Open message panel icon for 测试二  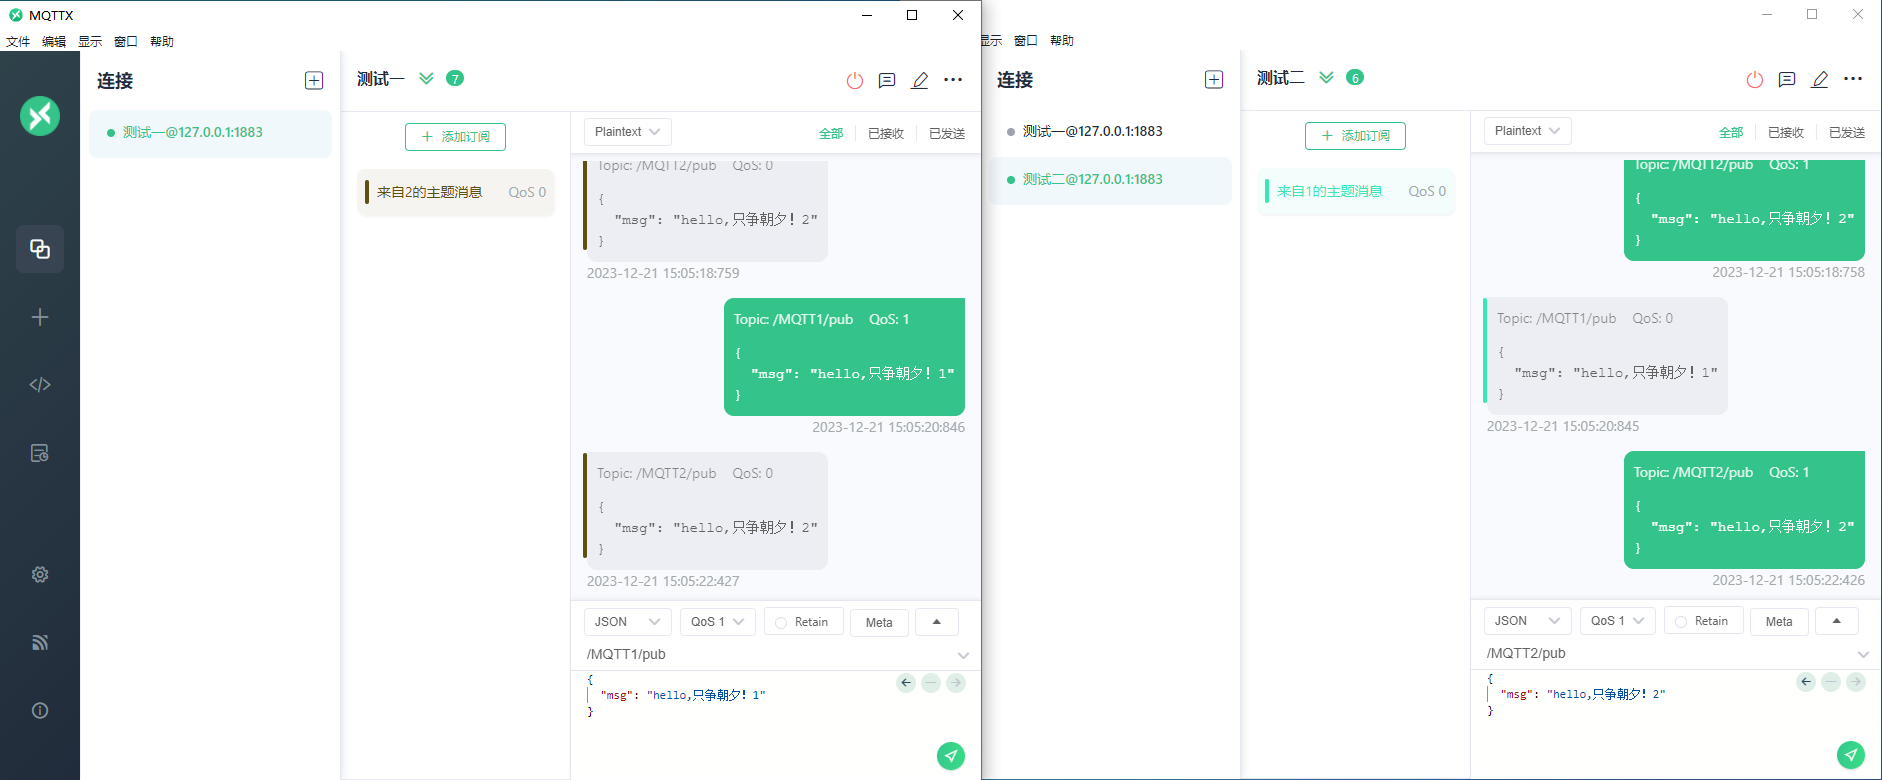coord(1787,80)
